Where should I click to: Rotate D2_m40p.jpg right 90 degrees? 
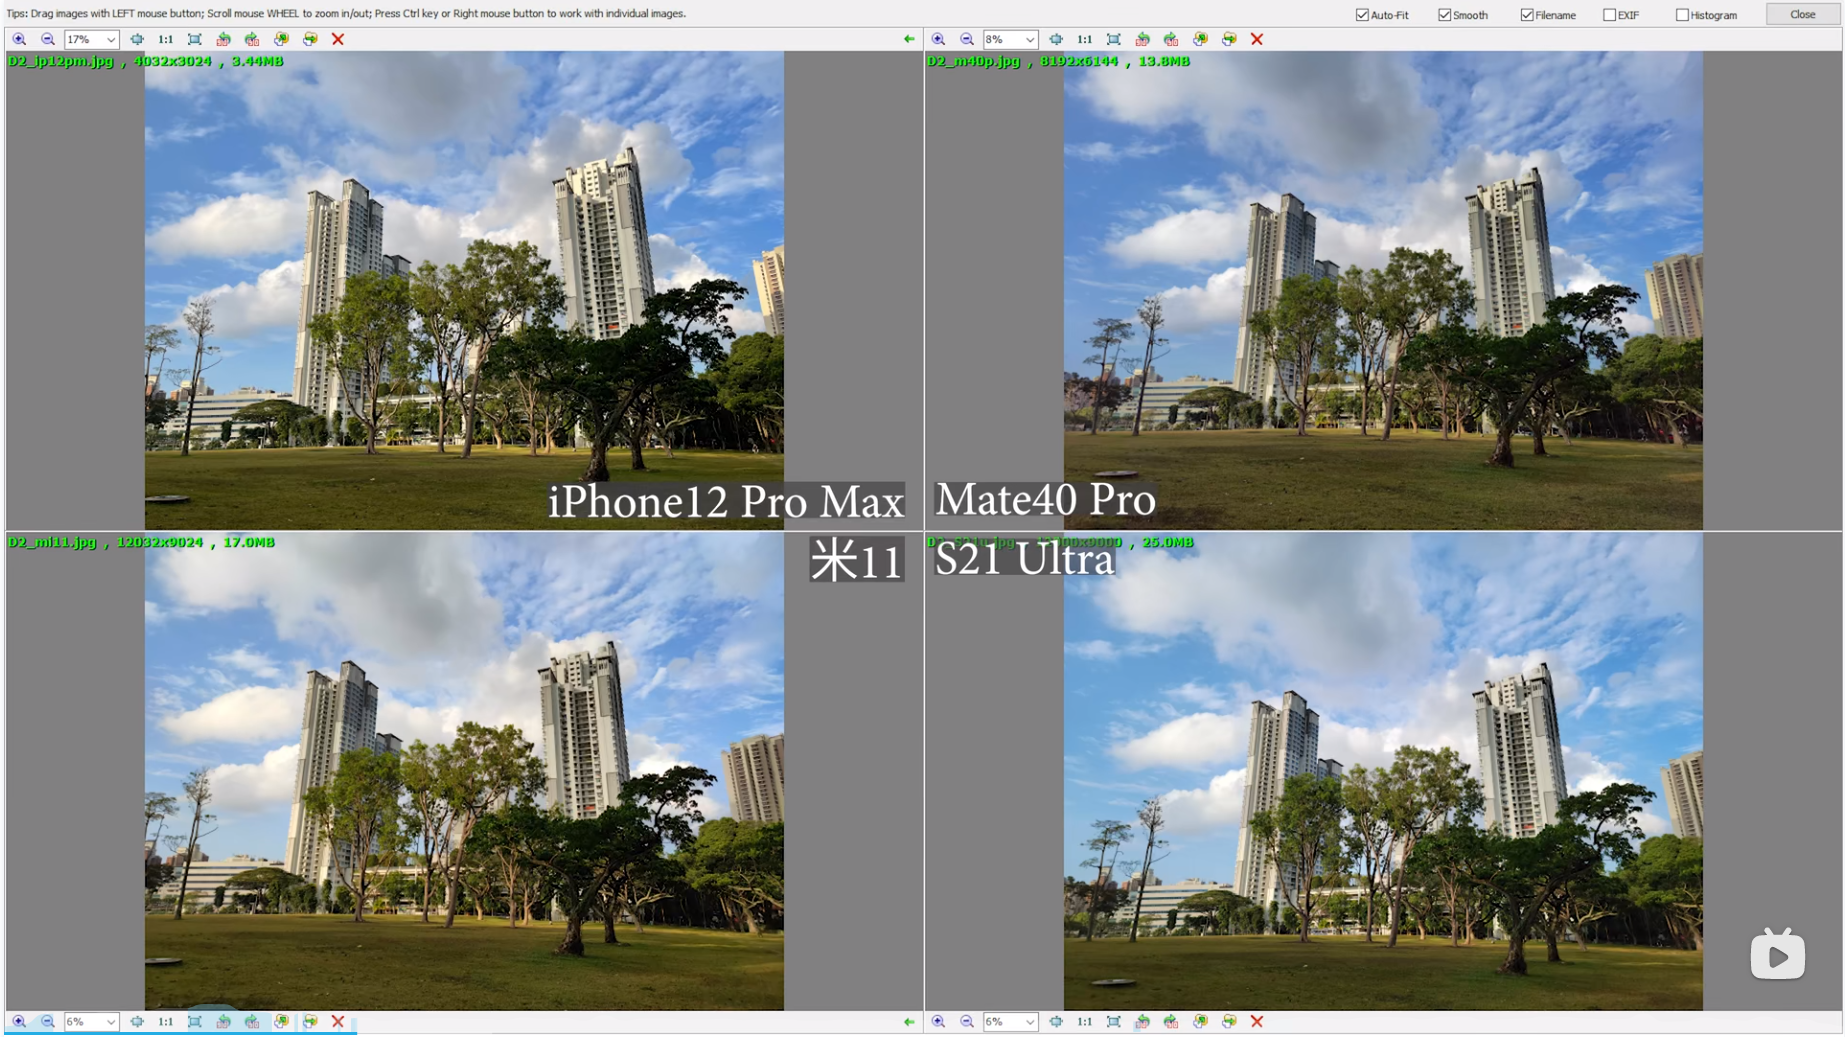coord(1171,39)
